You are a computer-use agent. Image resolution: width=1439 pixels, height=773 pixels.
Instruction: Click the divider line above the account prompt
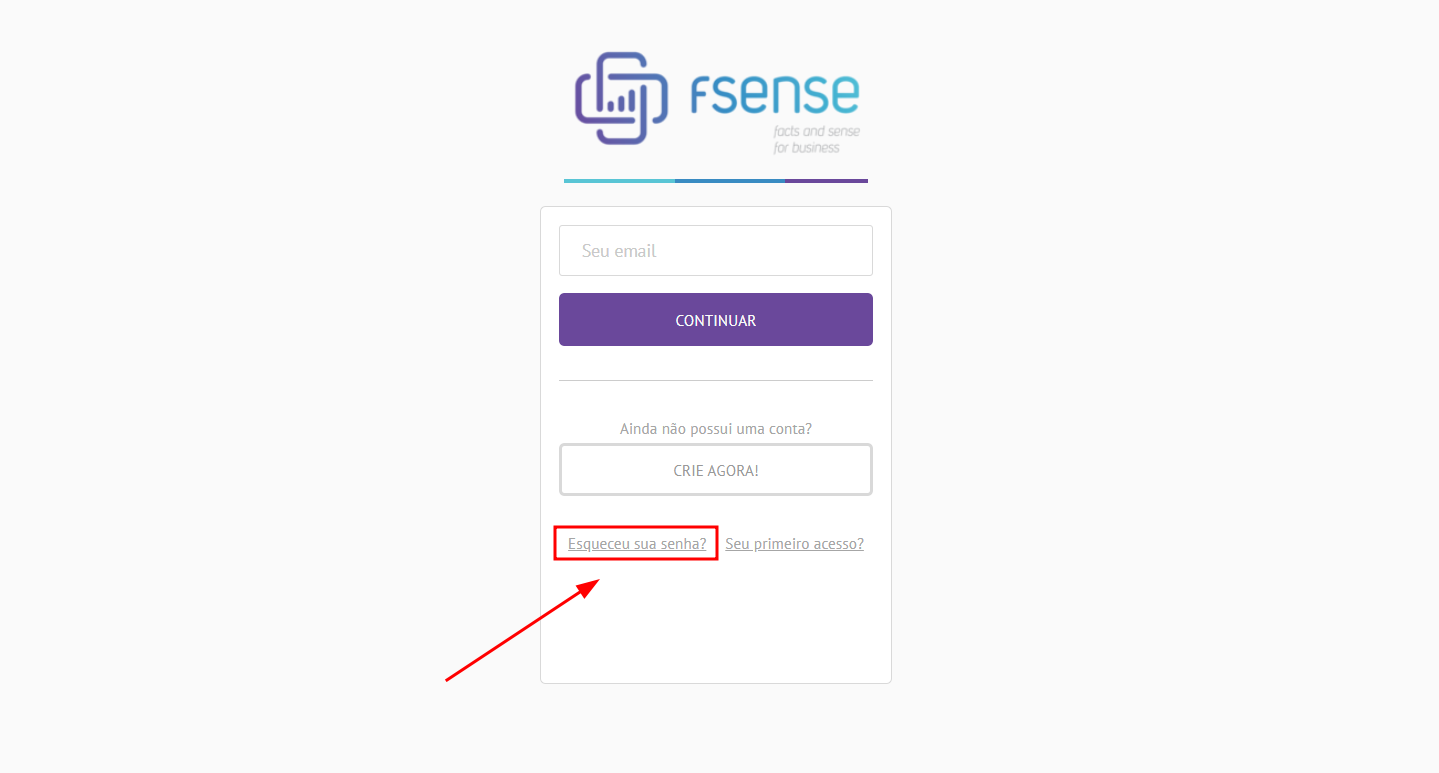(715, 381)
